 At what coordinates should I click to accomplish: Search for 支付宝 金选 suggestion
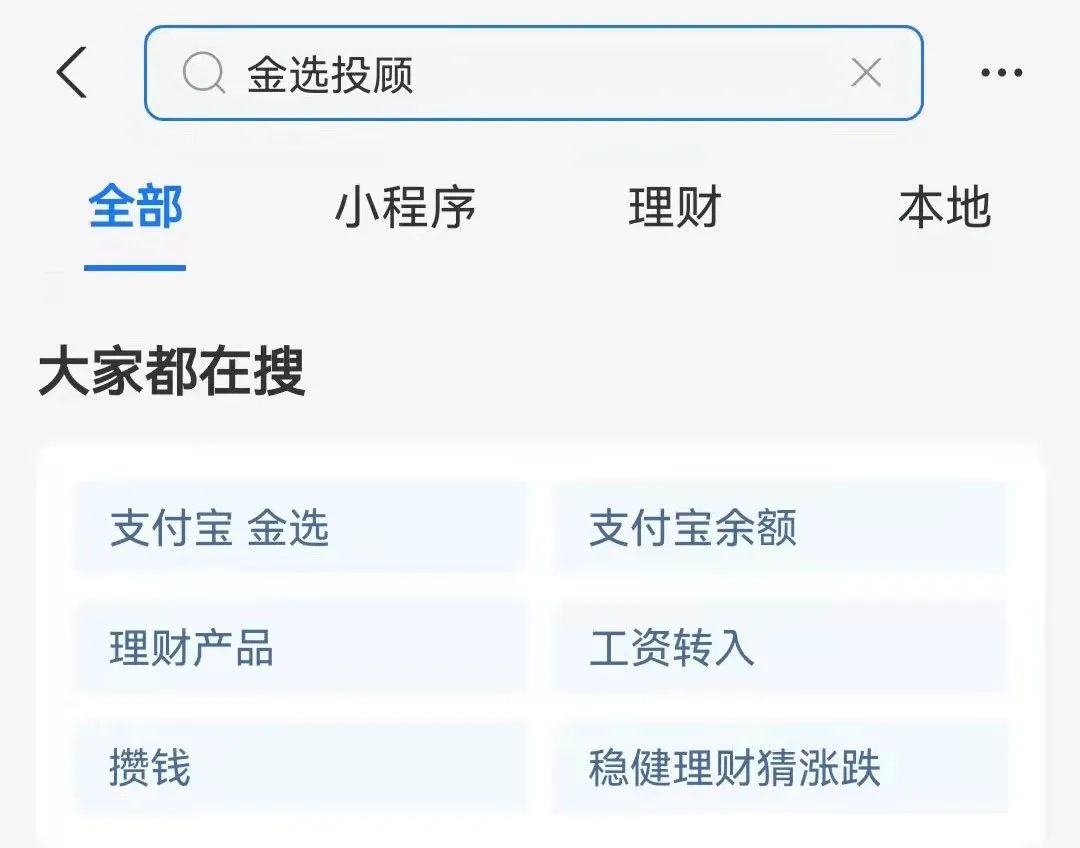coord(300,528)
